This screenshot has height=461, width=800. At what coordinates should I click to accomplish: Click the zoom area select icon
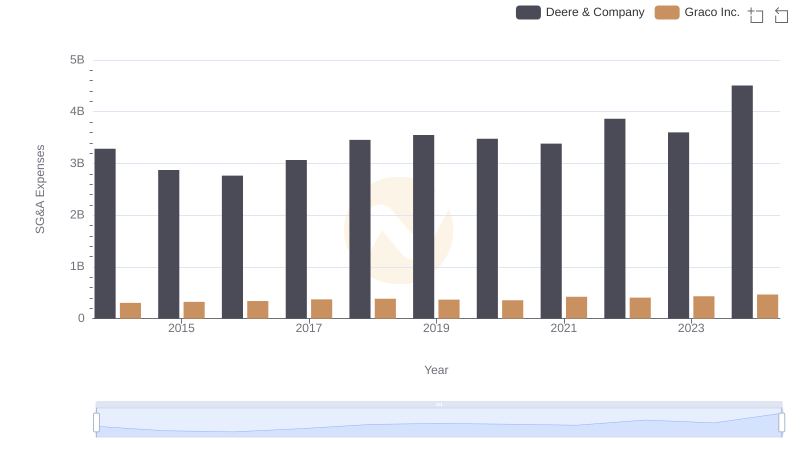coord(756,15)
